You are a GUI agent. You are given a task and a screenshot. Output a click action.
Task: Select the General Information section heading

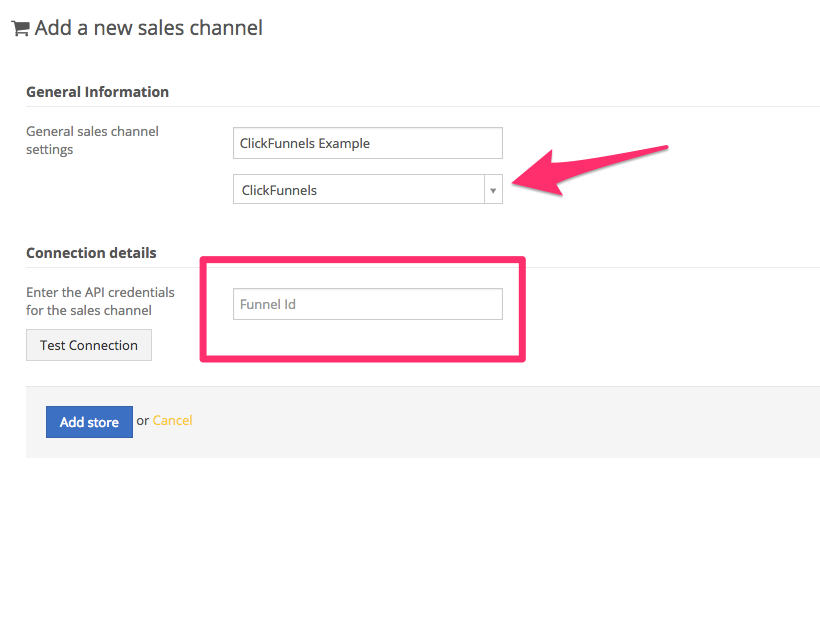(97, 92)
